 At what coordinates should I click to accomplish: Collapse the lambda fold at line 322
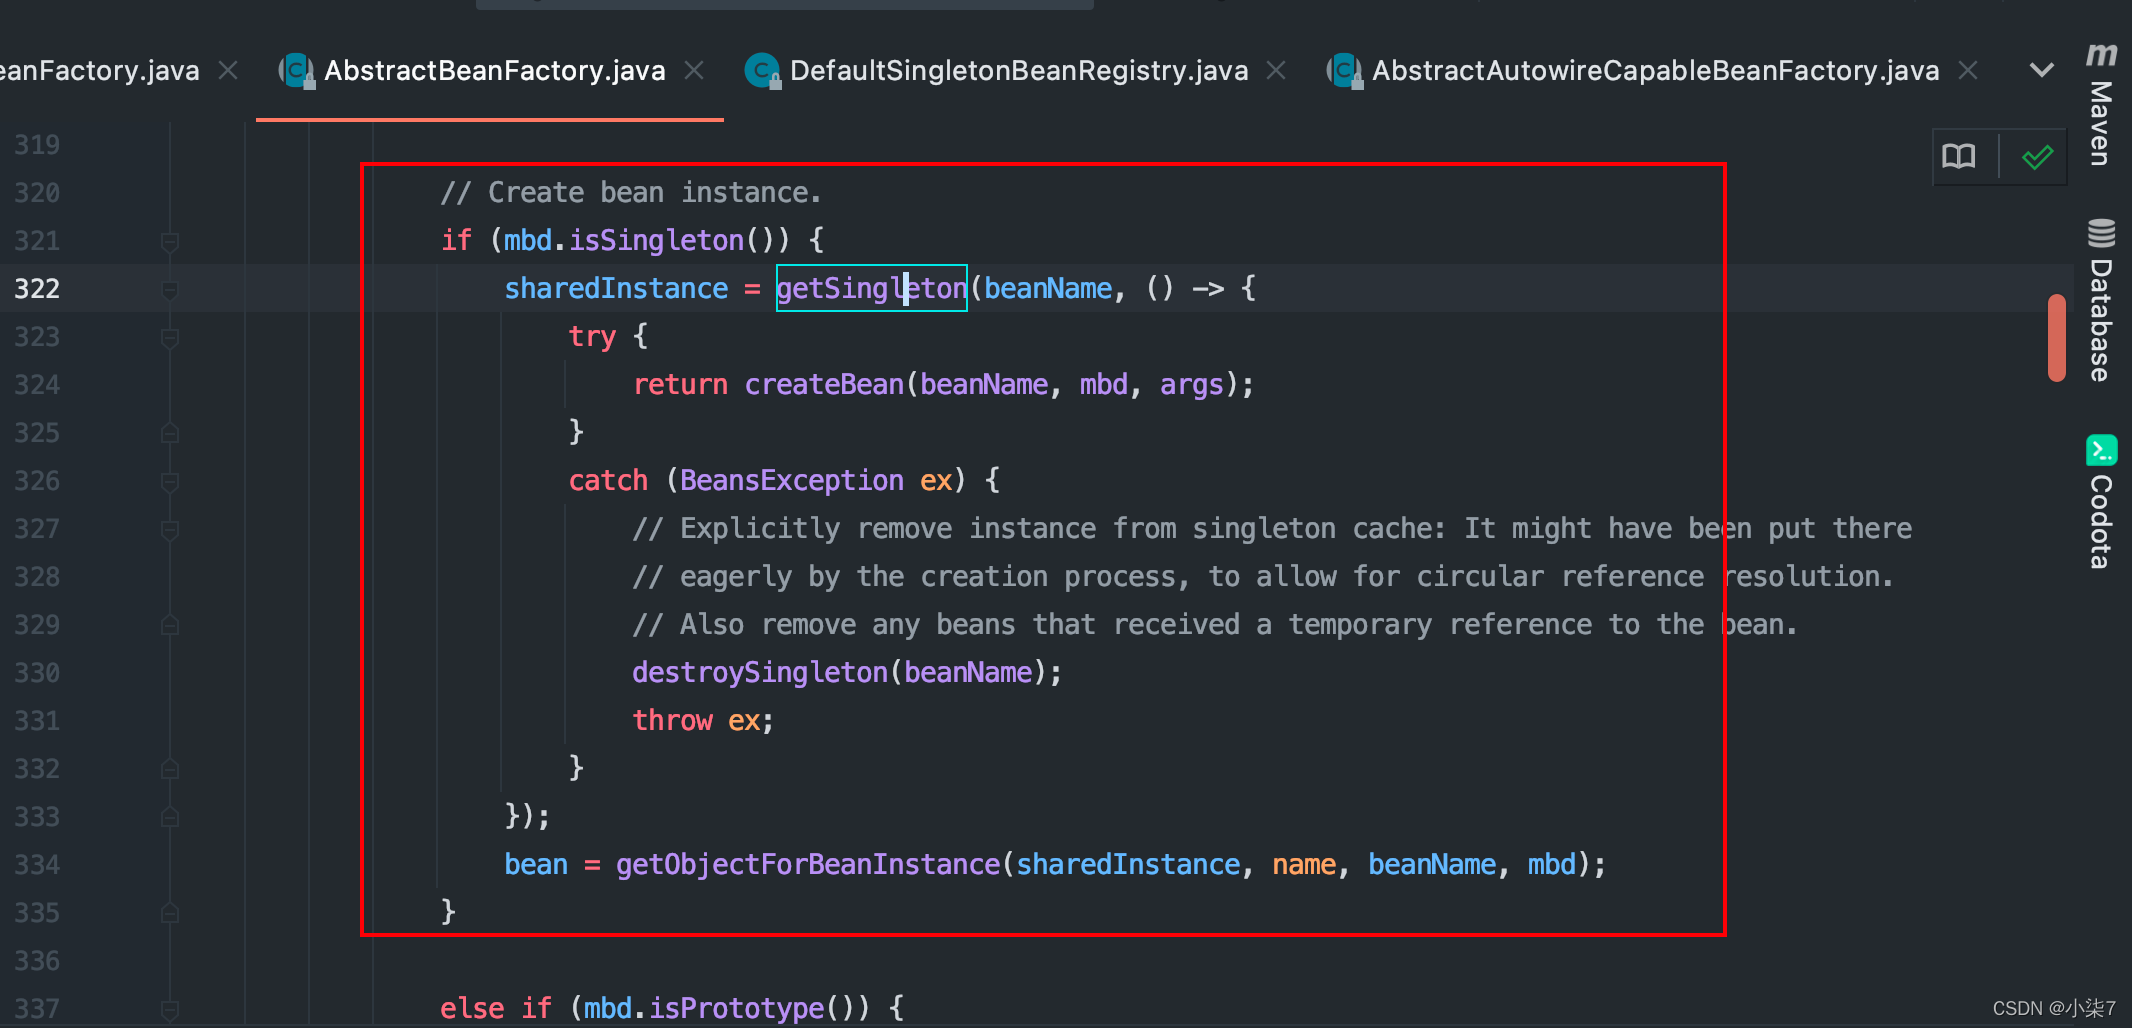tap(170, 289)
